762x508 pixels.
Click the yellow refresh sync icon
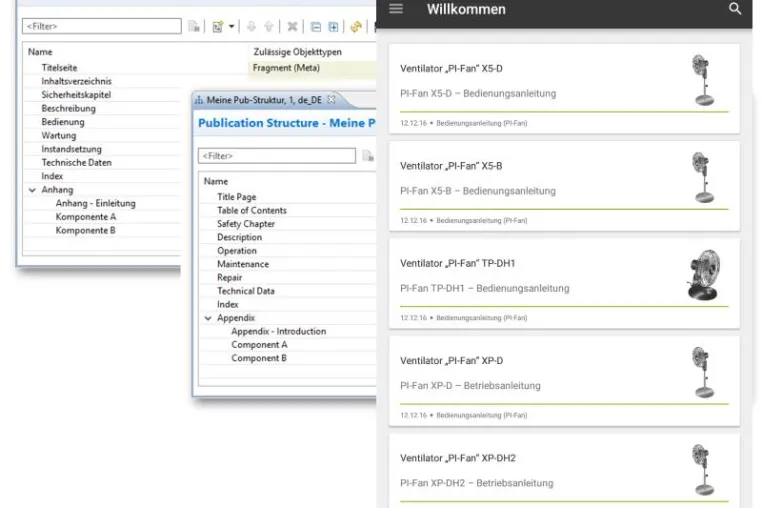tap(356, 27)
